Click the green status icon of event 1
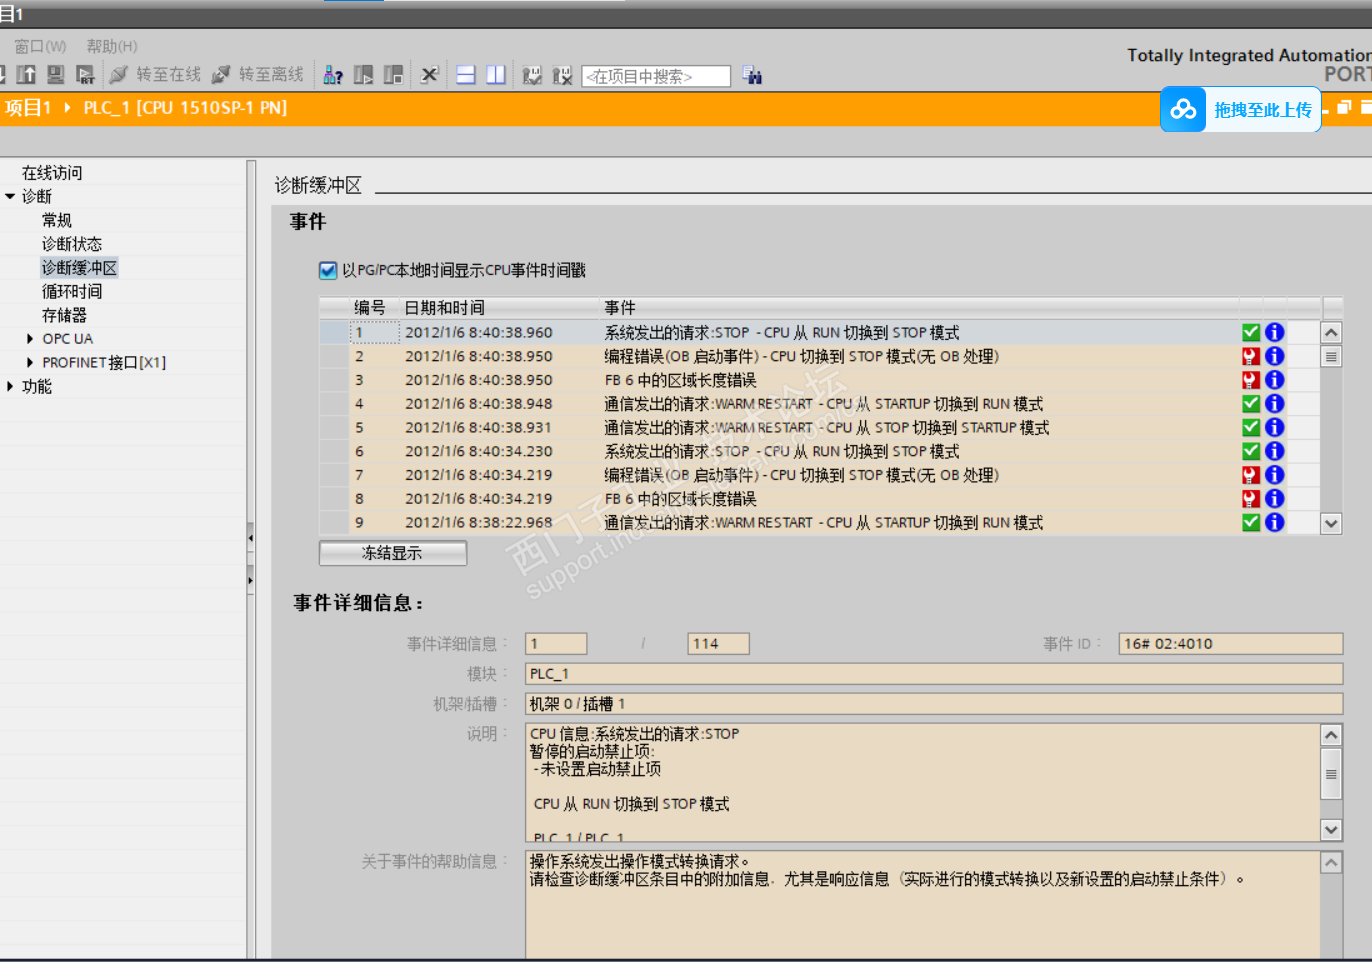 [x=1251, y=333]
